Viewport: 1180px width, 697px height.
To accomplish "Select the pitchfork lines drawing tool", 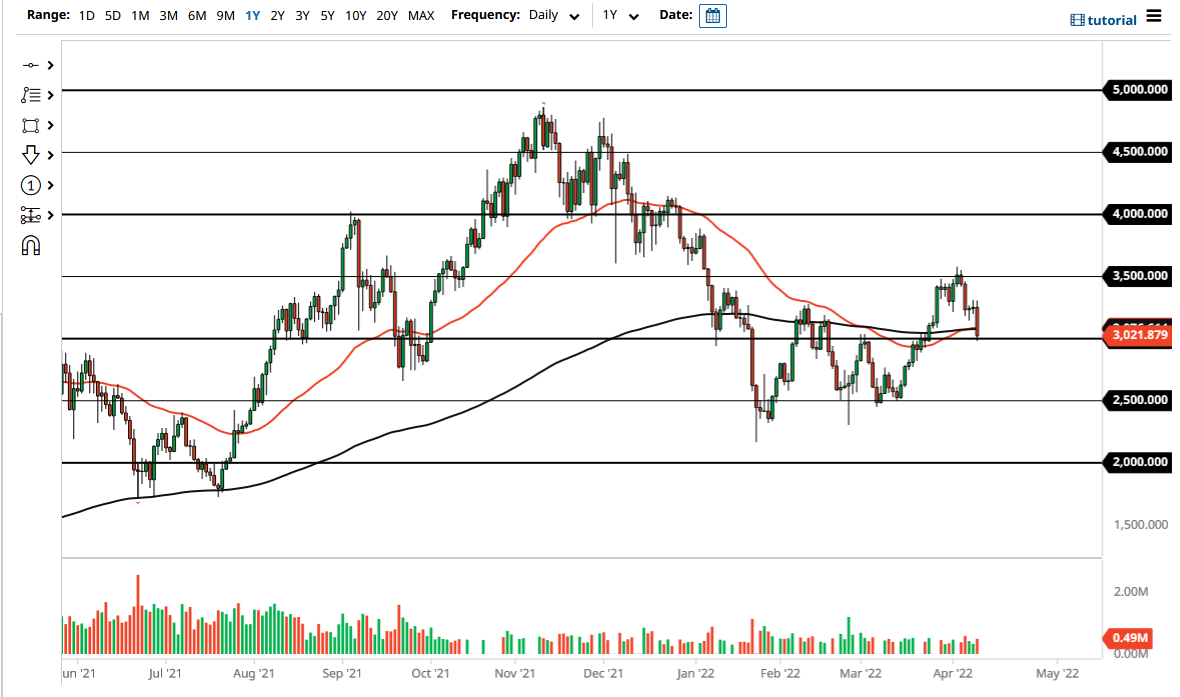I will 30,95.
